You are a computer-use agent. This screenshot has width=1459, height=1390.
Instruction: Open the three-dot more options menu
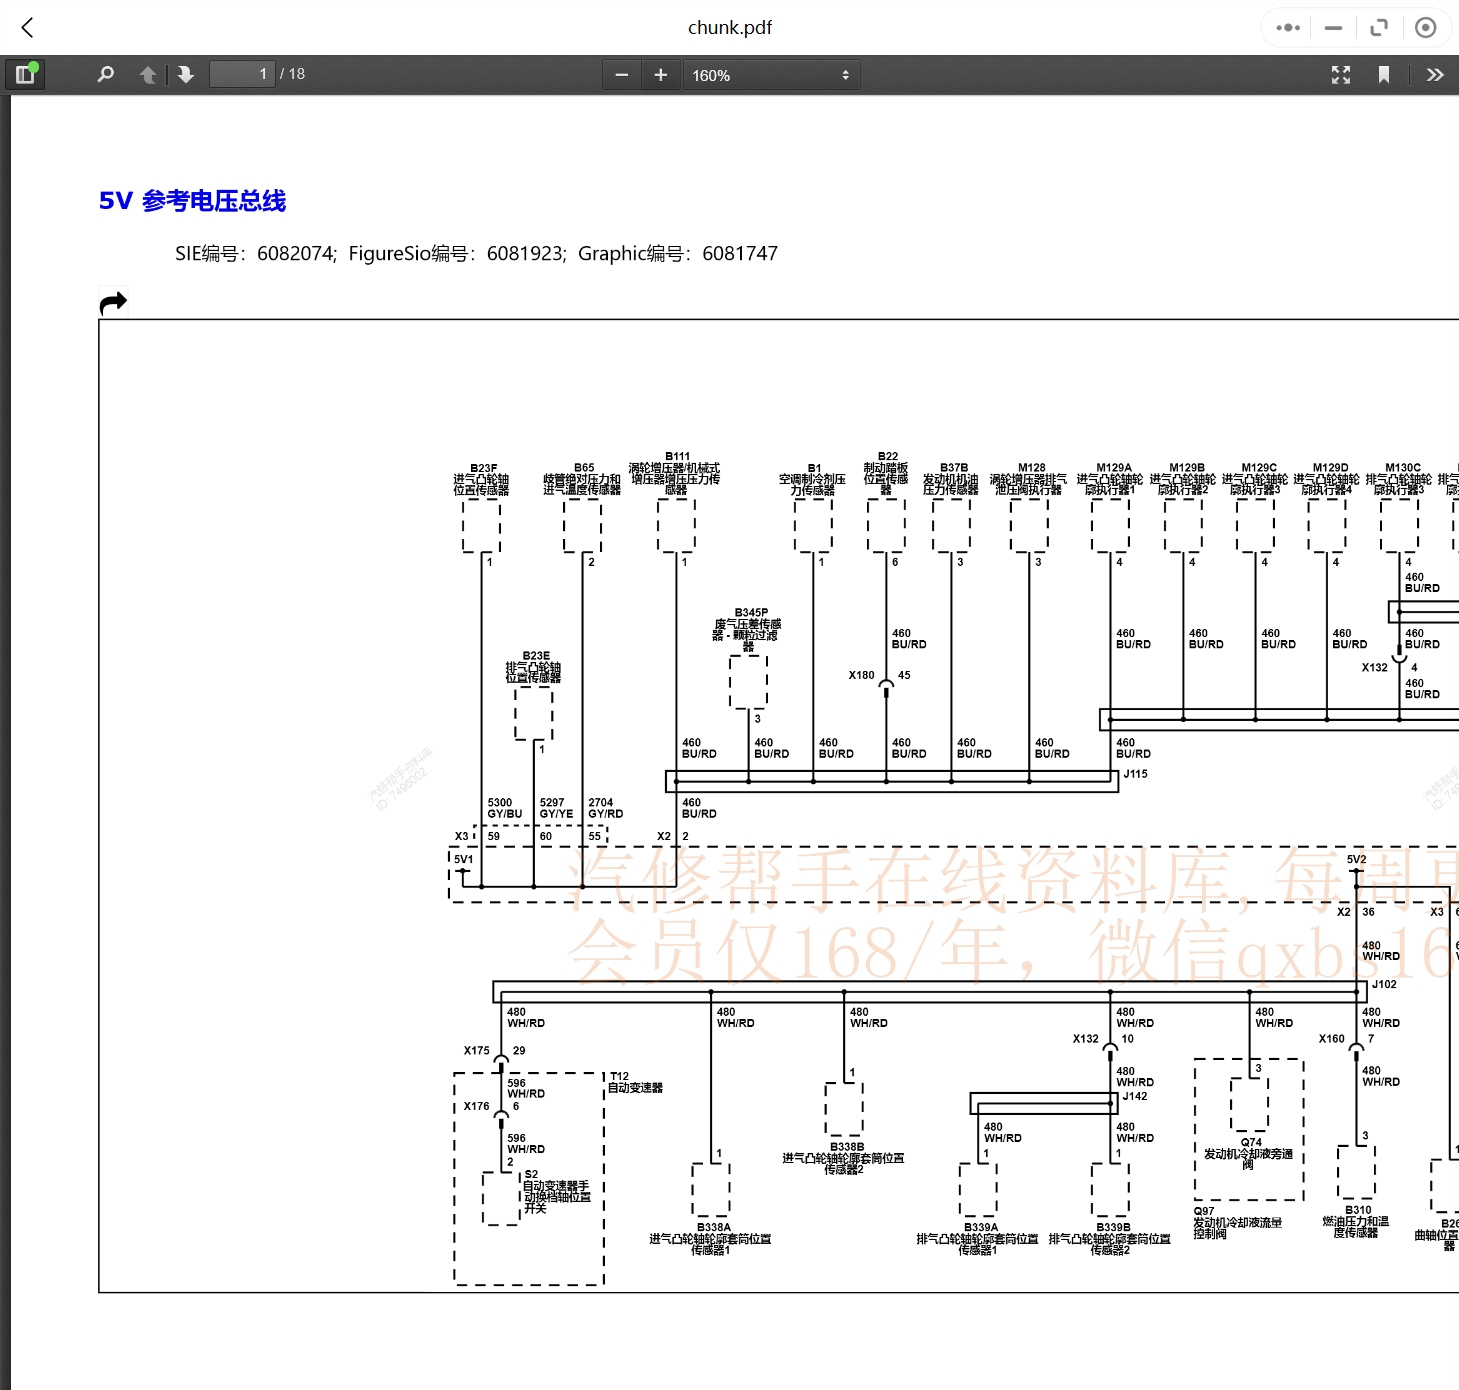(x=1288, y=27)
